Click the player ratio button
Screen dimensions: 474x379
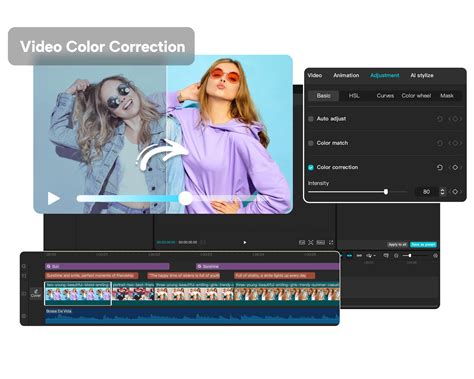[x=321, y=242]
